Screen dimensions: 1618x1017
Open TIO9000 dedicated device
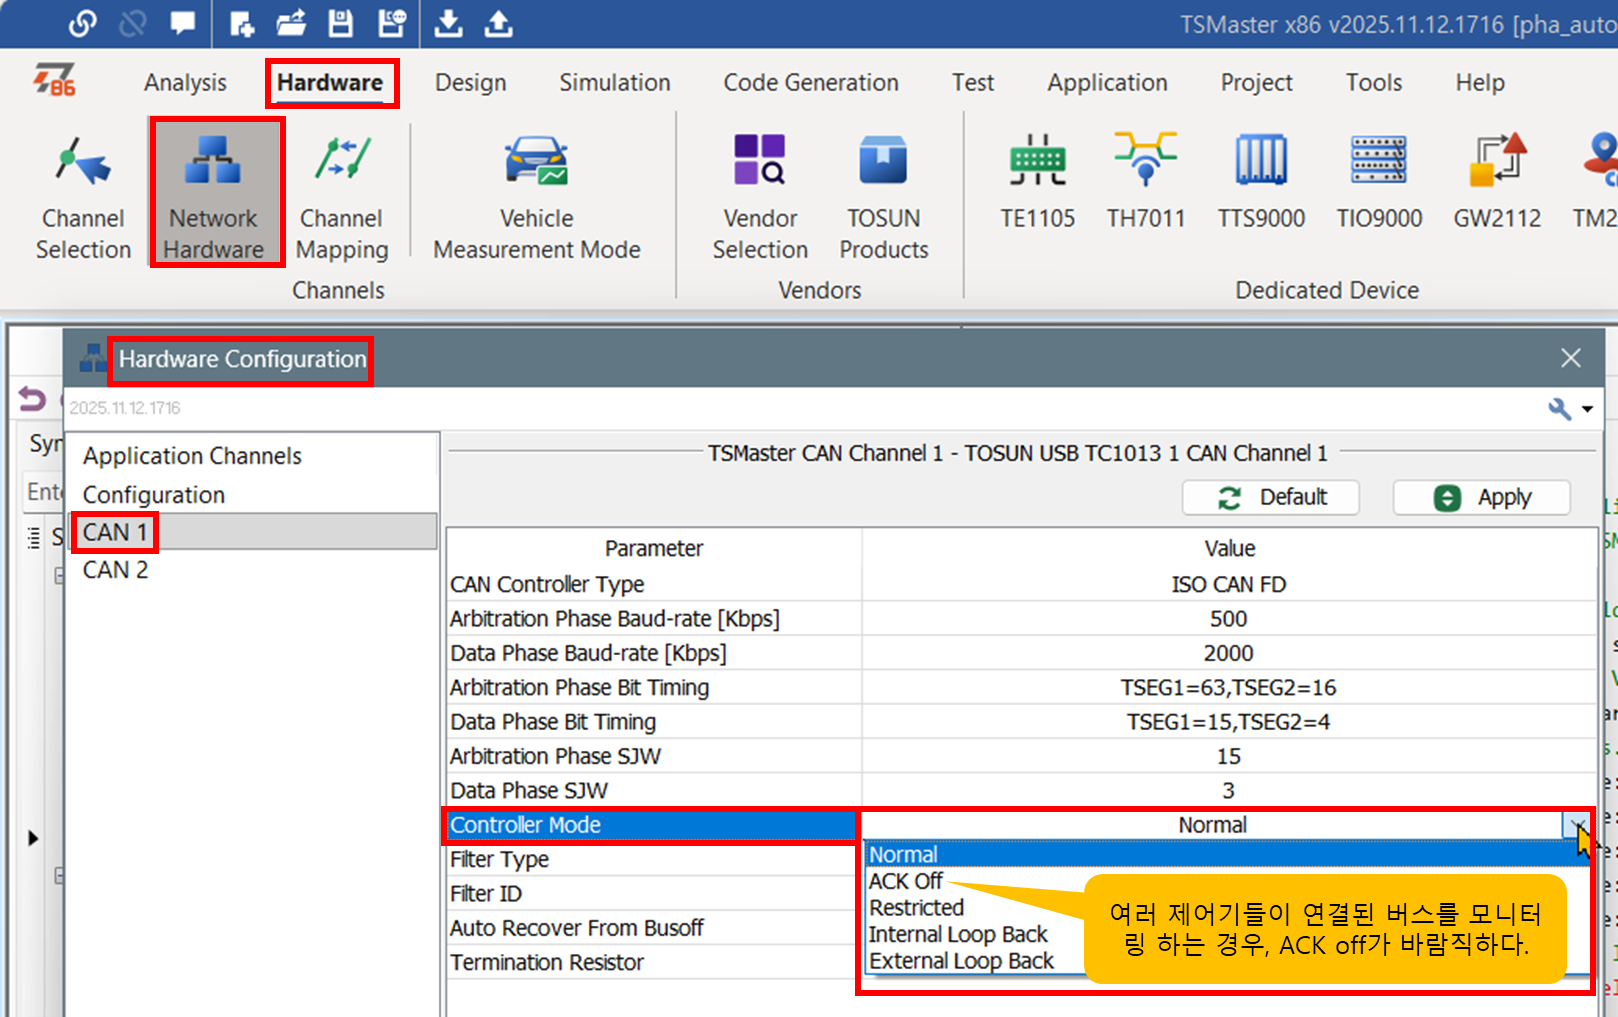[x=1379, y=181]
